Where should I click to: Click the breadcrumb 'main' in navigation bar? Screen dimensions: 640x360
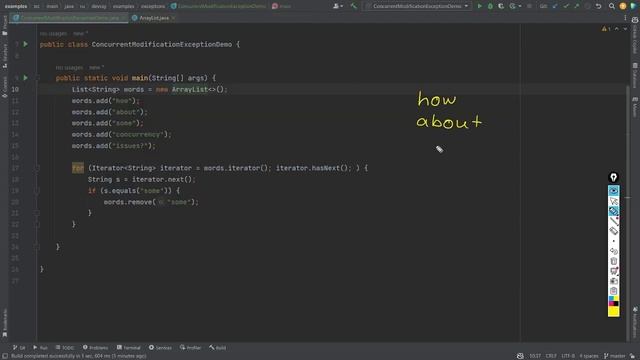click(52, 6)
